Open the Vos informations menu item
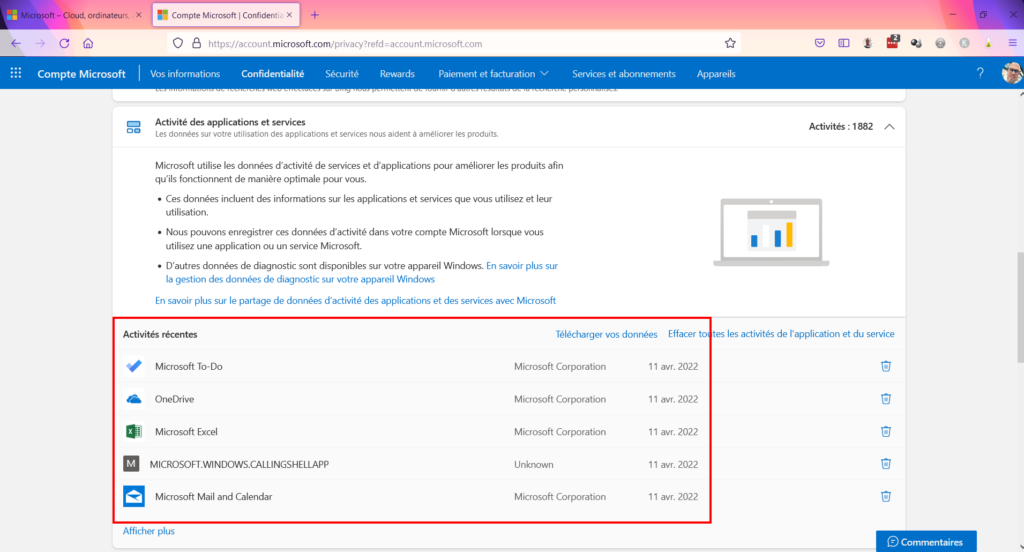 pos(185,74)
